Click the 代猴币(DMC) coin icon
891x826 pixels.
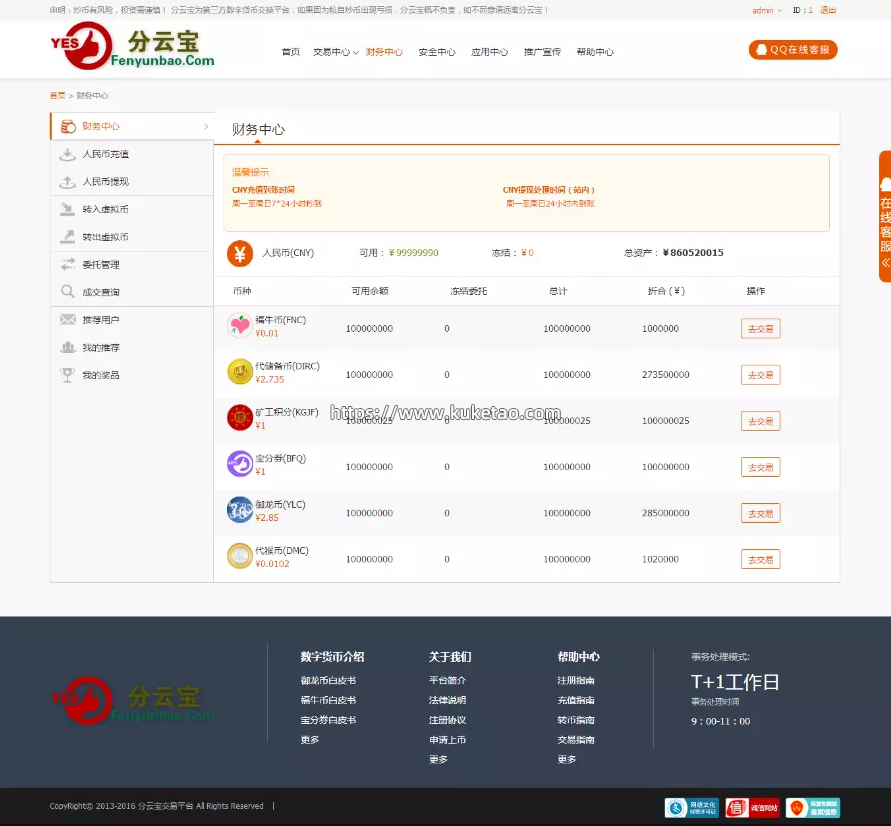(240, 556)
